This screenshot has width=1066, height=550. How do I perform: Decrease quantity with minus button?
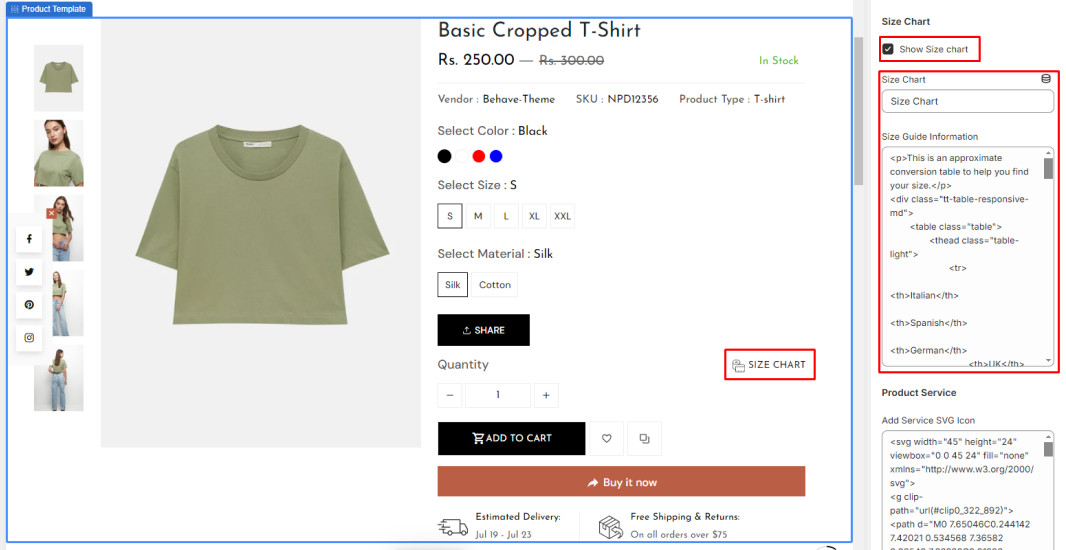[x=450, y=395]
